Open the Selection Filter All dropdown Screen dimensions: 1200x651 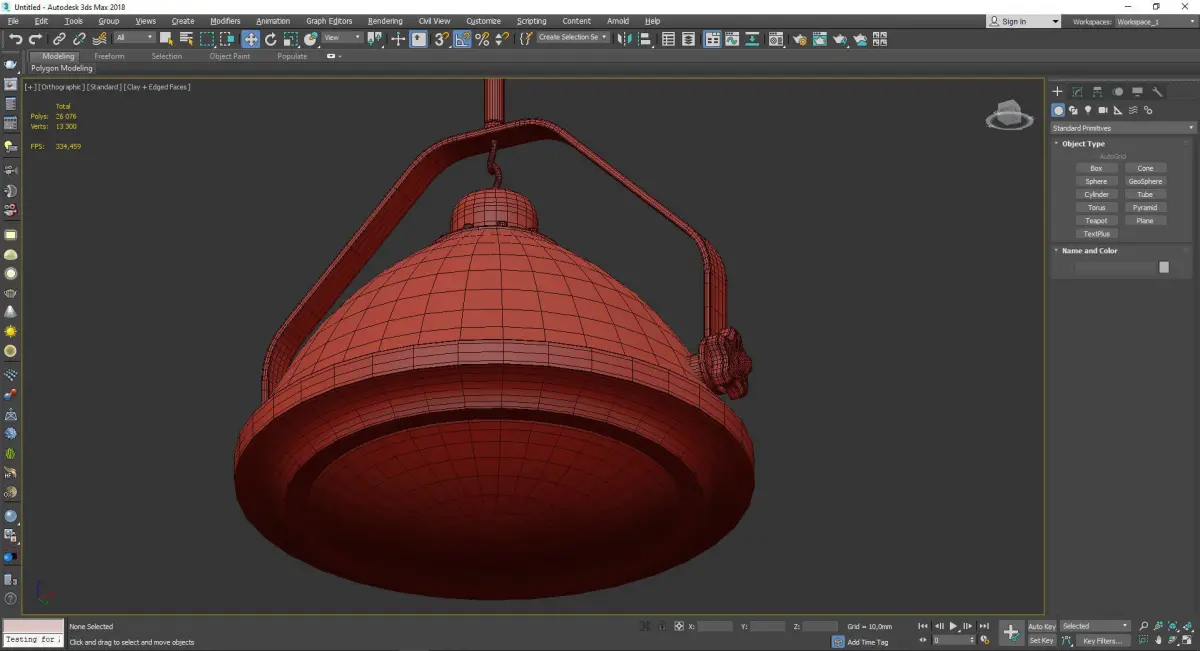pos(135,38)
